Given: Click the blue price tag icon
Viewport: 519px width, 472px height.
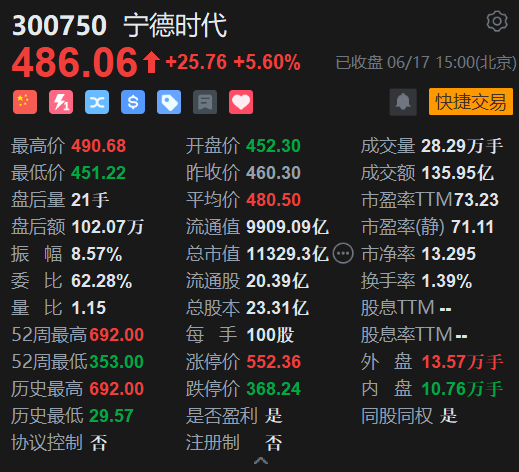Looking at the screenshot, I should (x=169, y=102).
